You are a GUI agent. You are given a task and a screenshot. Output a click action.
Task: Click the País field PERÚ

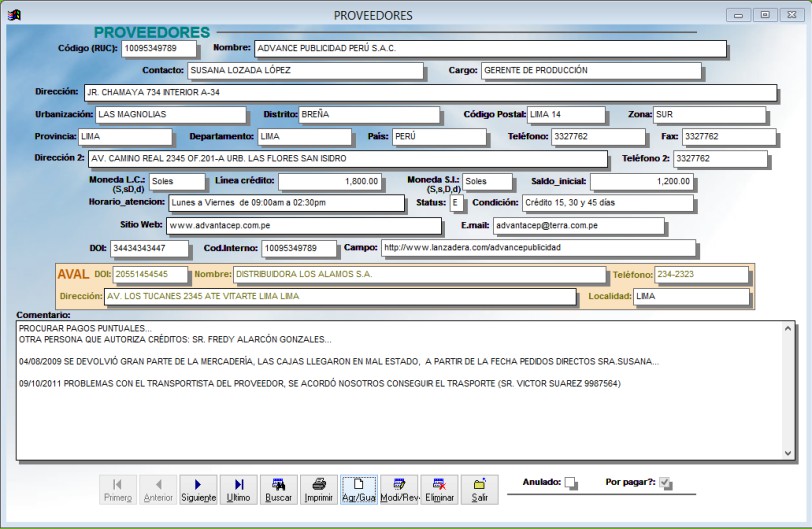tap(439, 137)
